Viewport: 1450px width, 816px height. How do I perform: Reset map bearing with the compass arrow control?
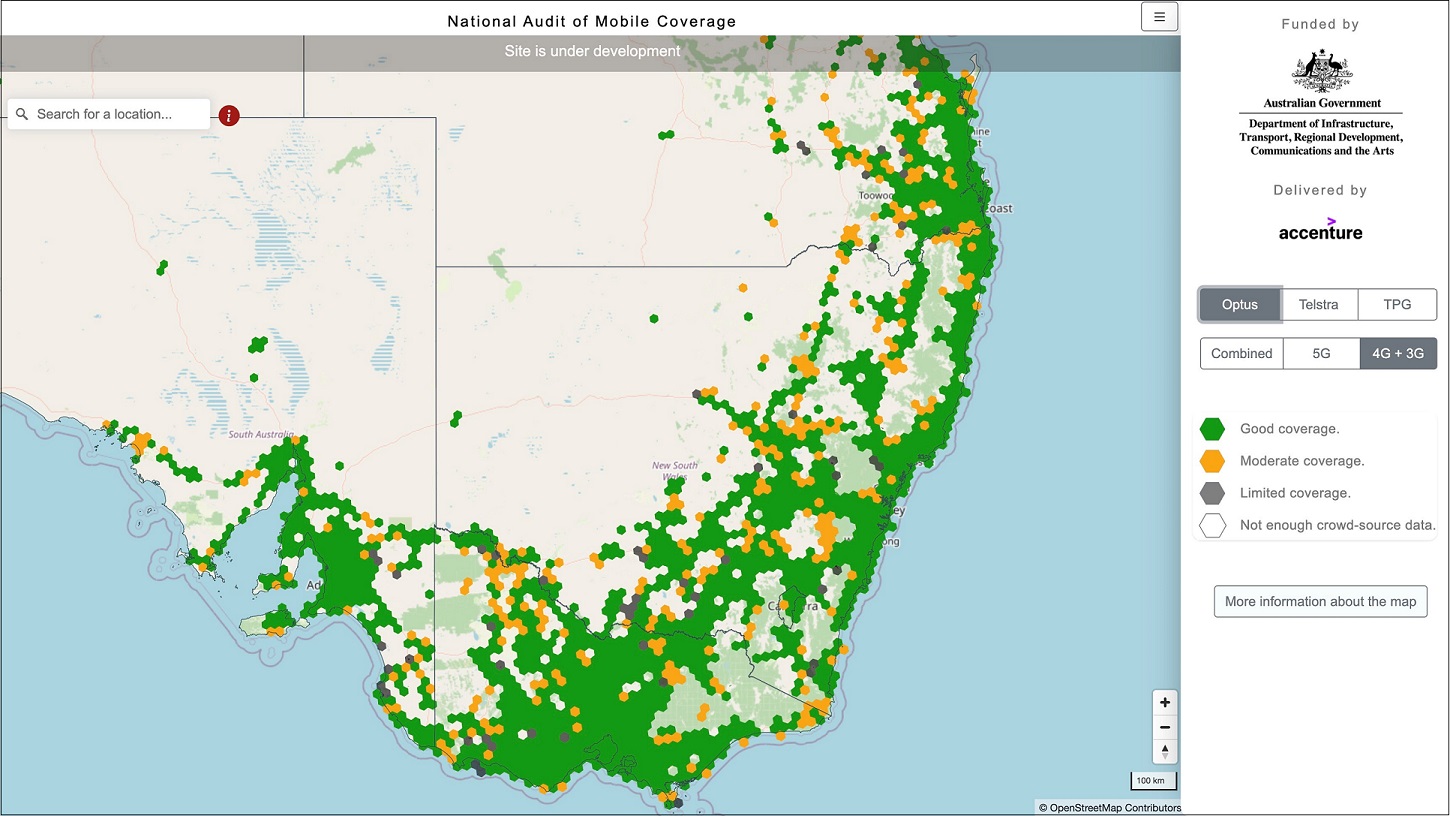pos(1164,751)
